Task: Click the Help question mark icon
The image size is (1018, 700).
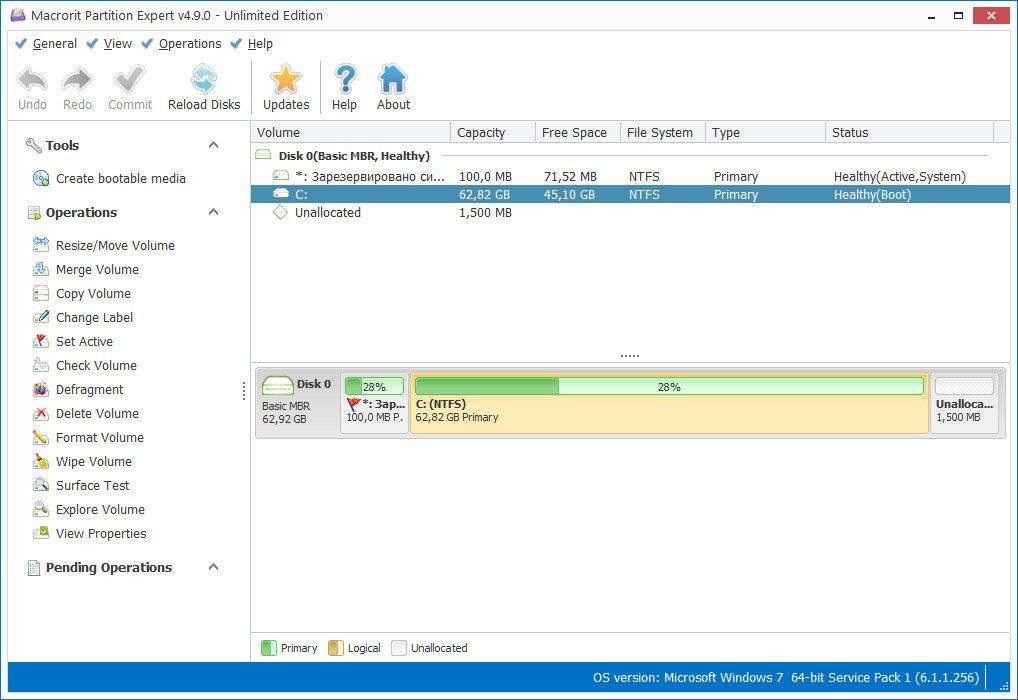Action: click(344, 80)
